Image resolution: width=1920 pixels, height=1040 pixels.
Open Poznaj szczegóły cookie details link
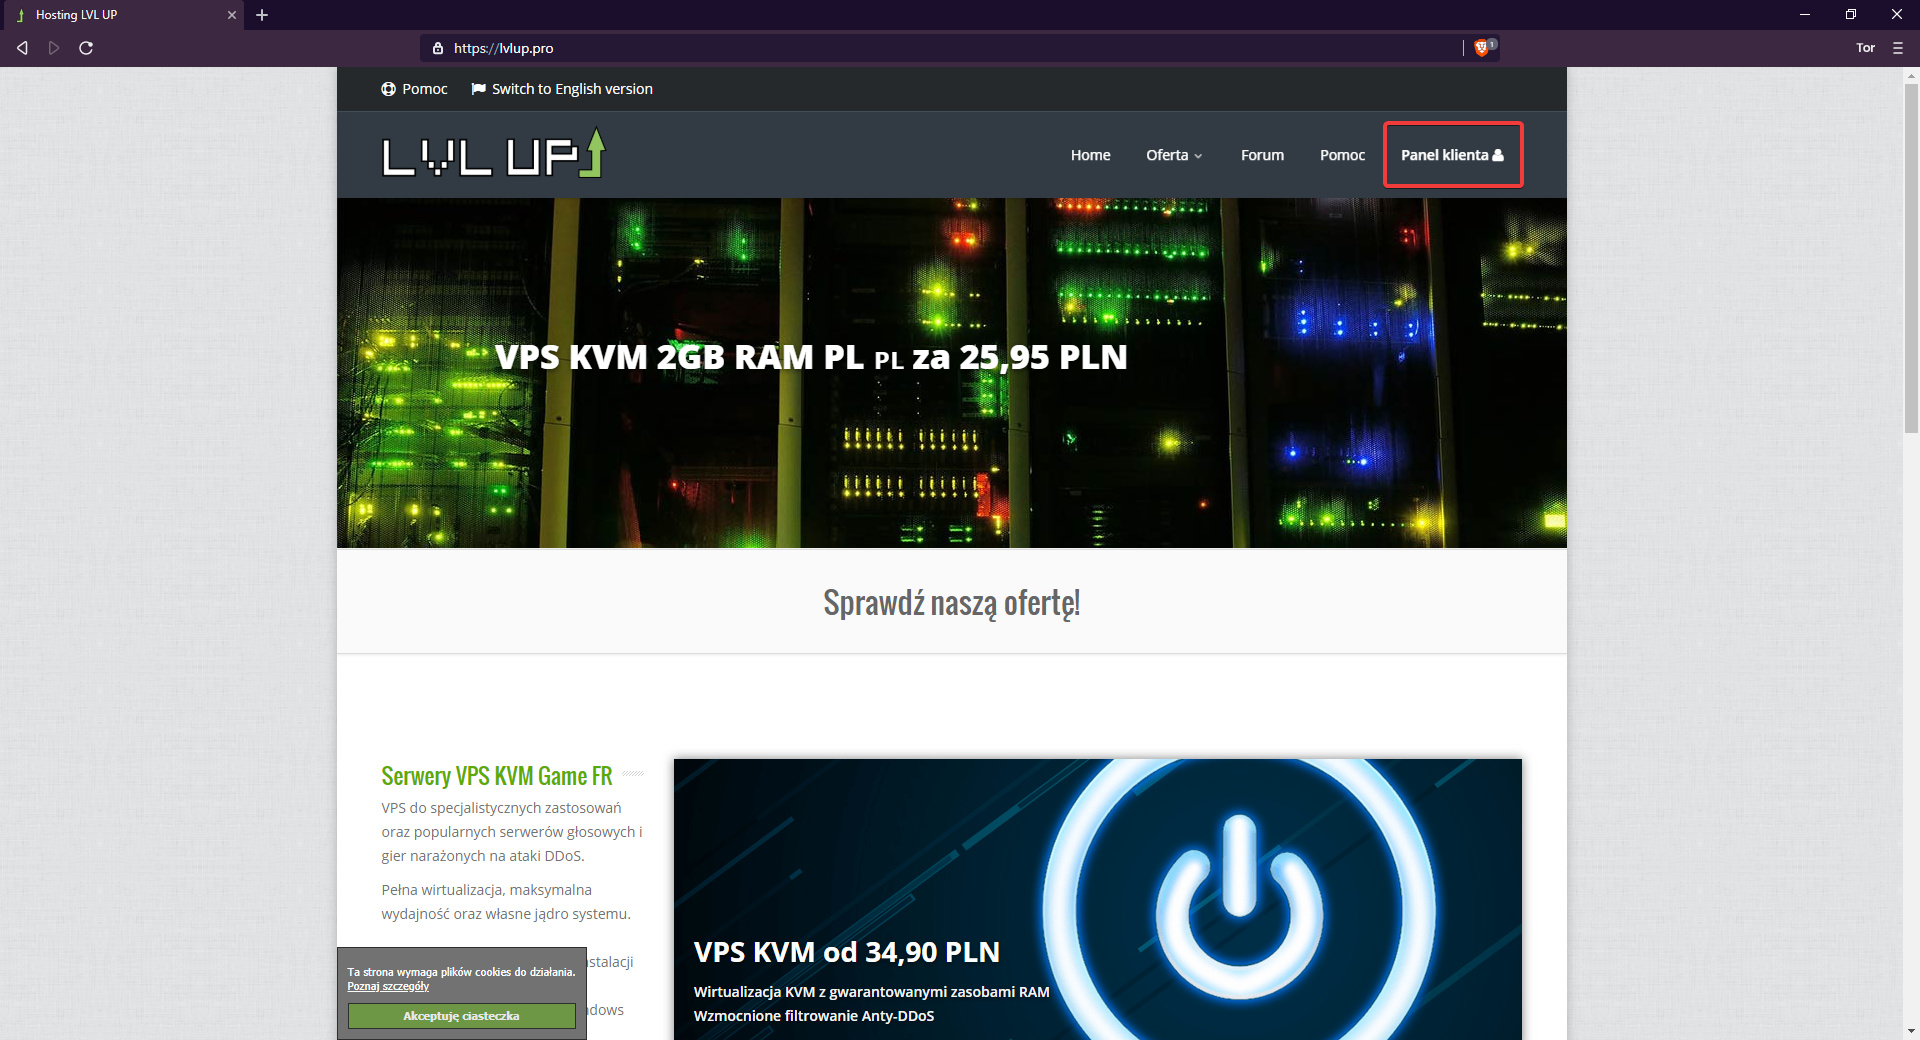[388, 986]
